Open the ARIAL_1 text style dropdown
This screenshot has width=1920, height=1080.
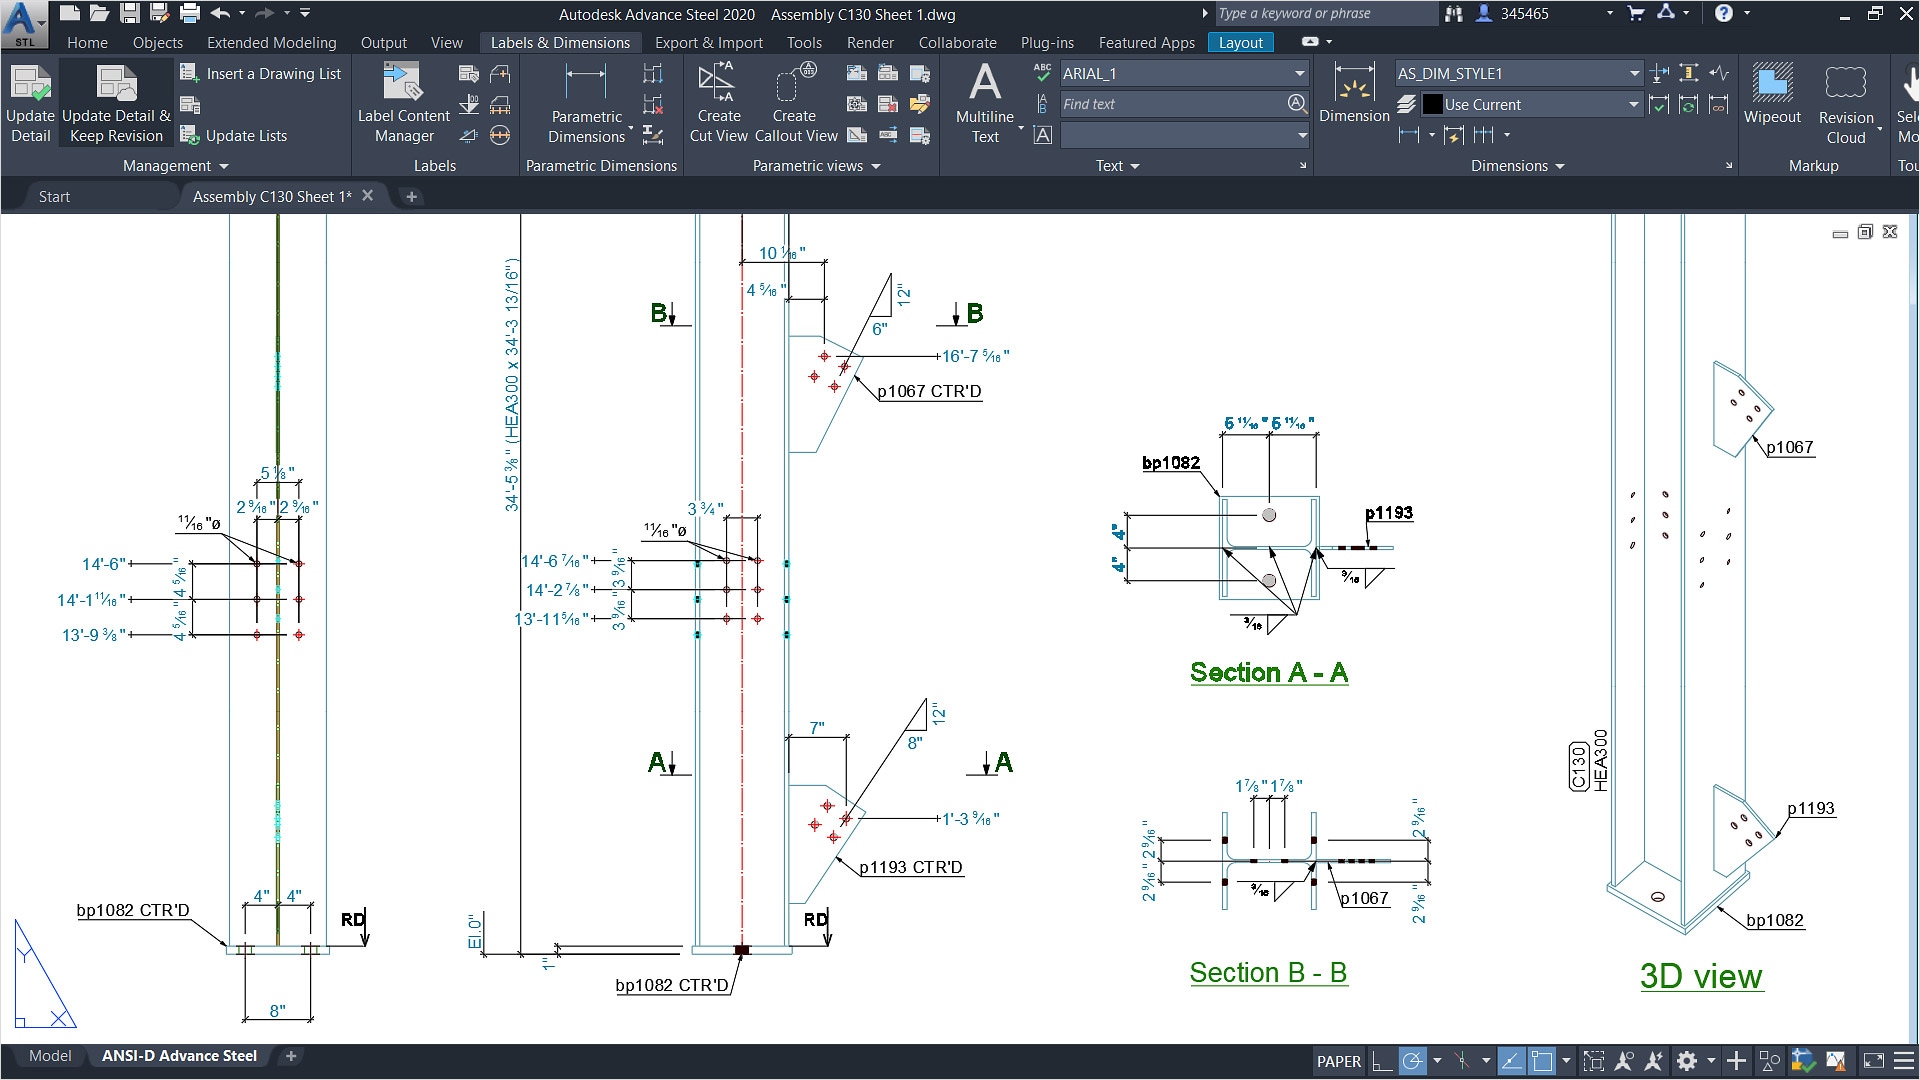[1184, 73]
